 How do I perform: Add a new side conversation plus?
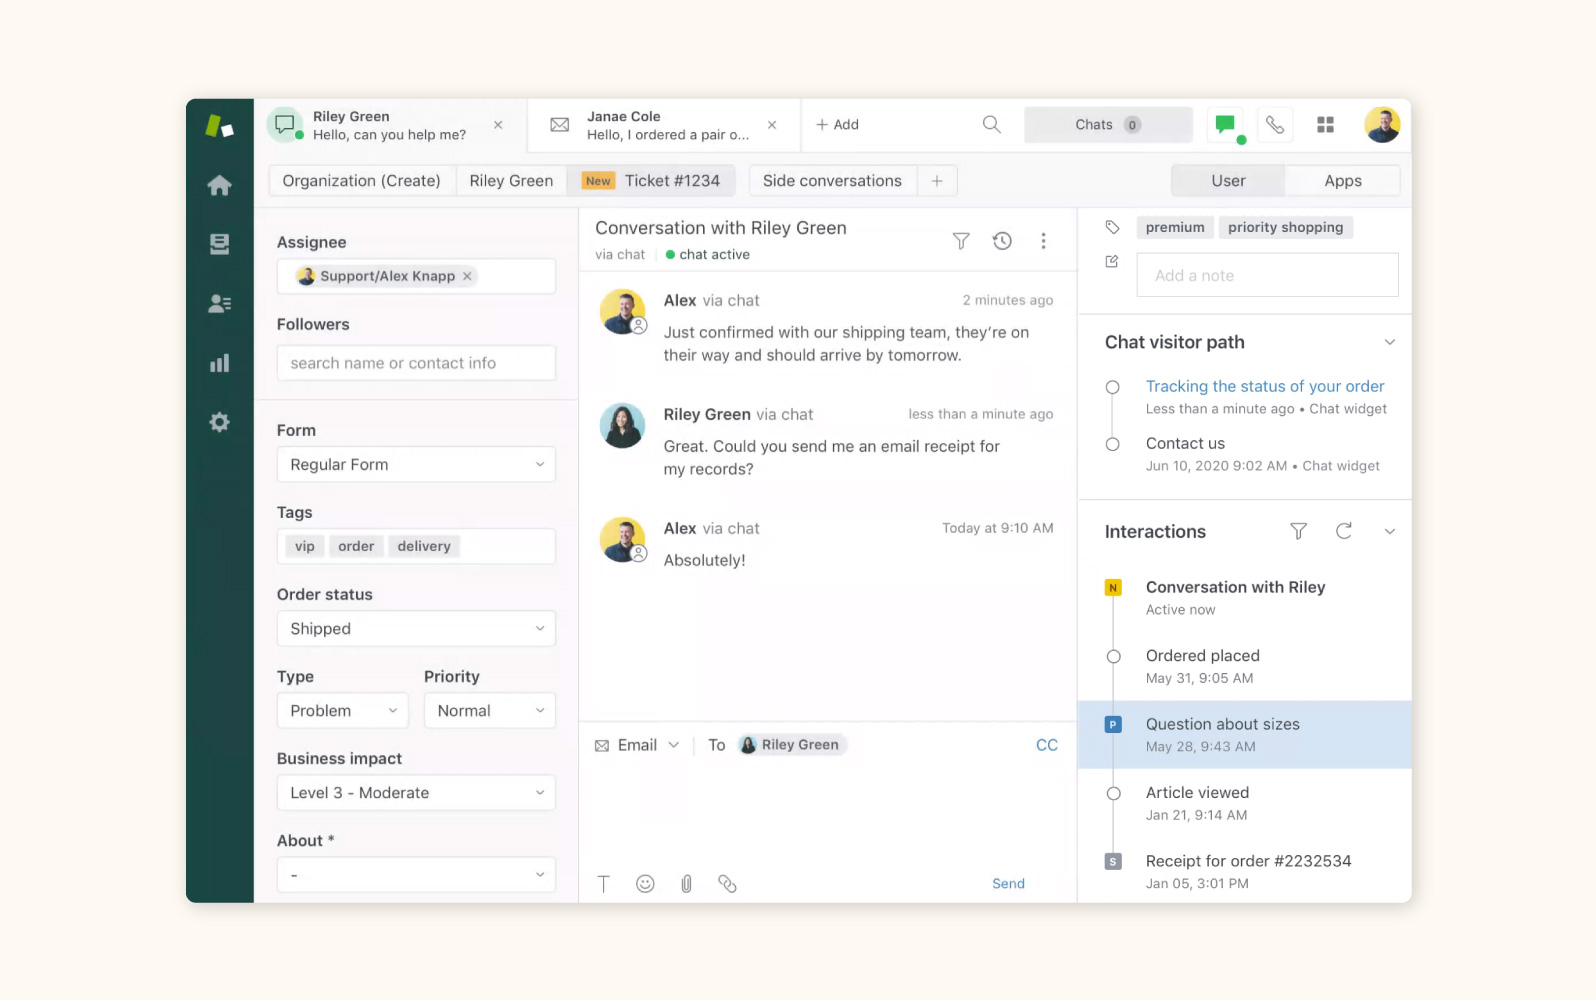(937, 181)
